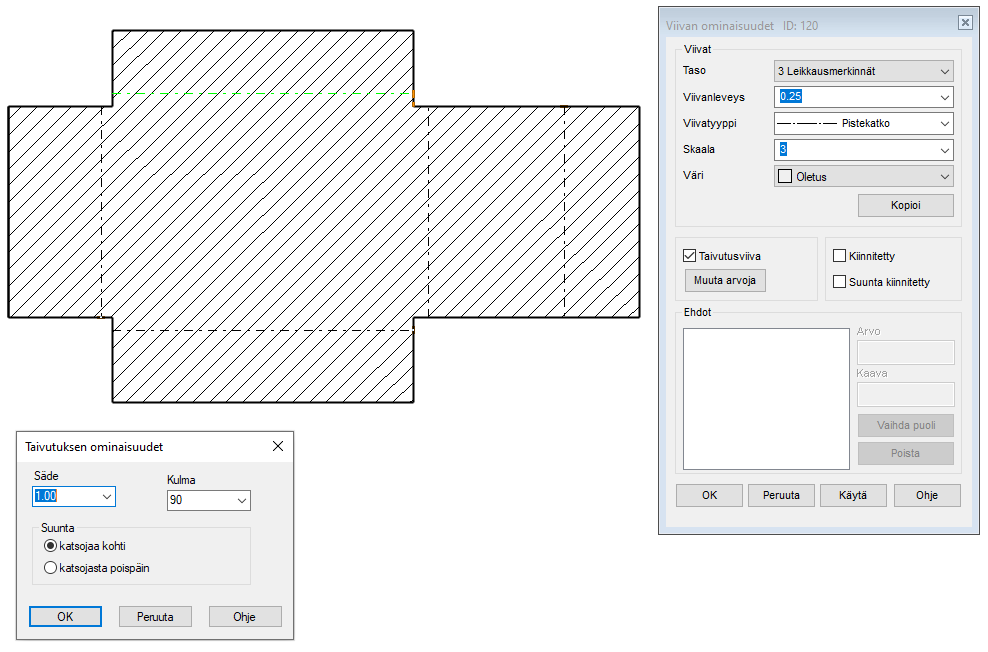Select the katsojaa kohti radio option
The height and width of the screenshot is (652, 988).
coord(51,546)
